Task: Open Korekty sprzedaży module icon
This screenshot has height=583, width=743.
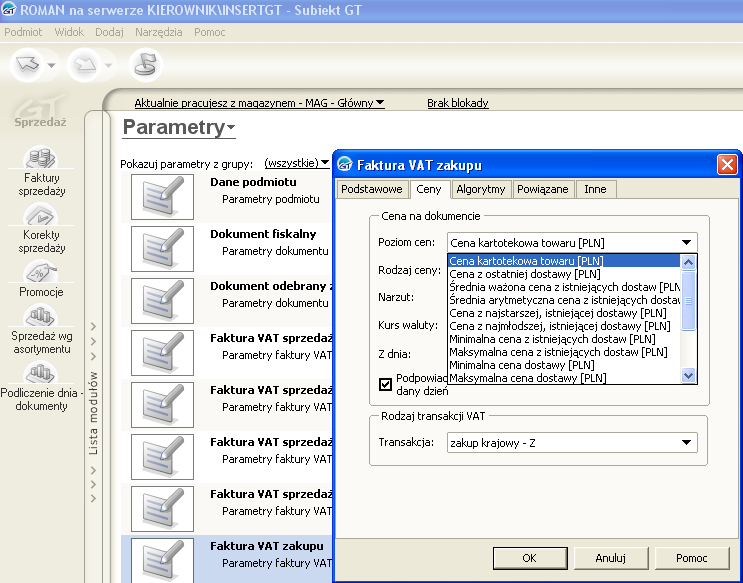Action: click(x=41, y=215)
